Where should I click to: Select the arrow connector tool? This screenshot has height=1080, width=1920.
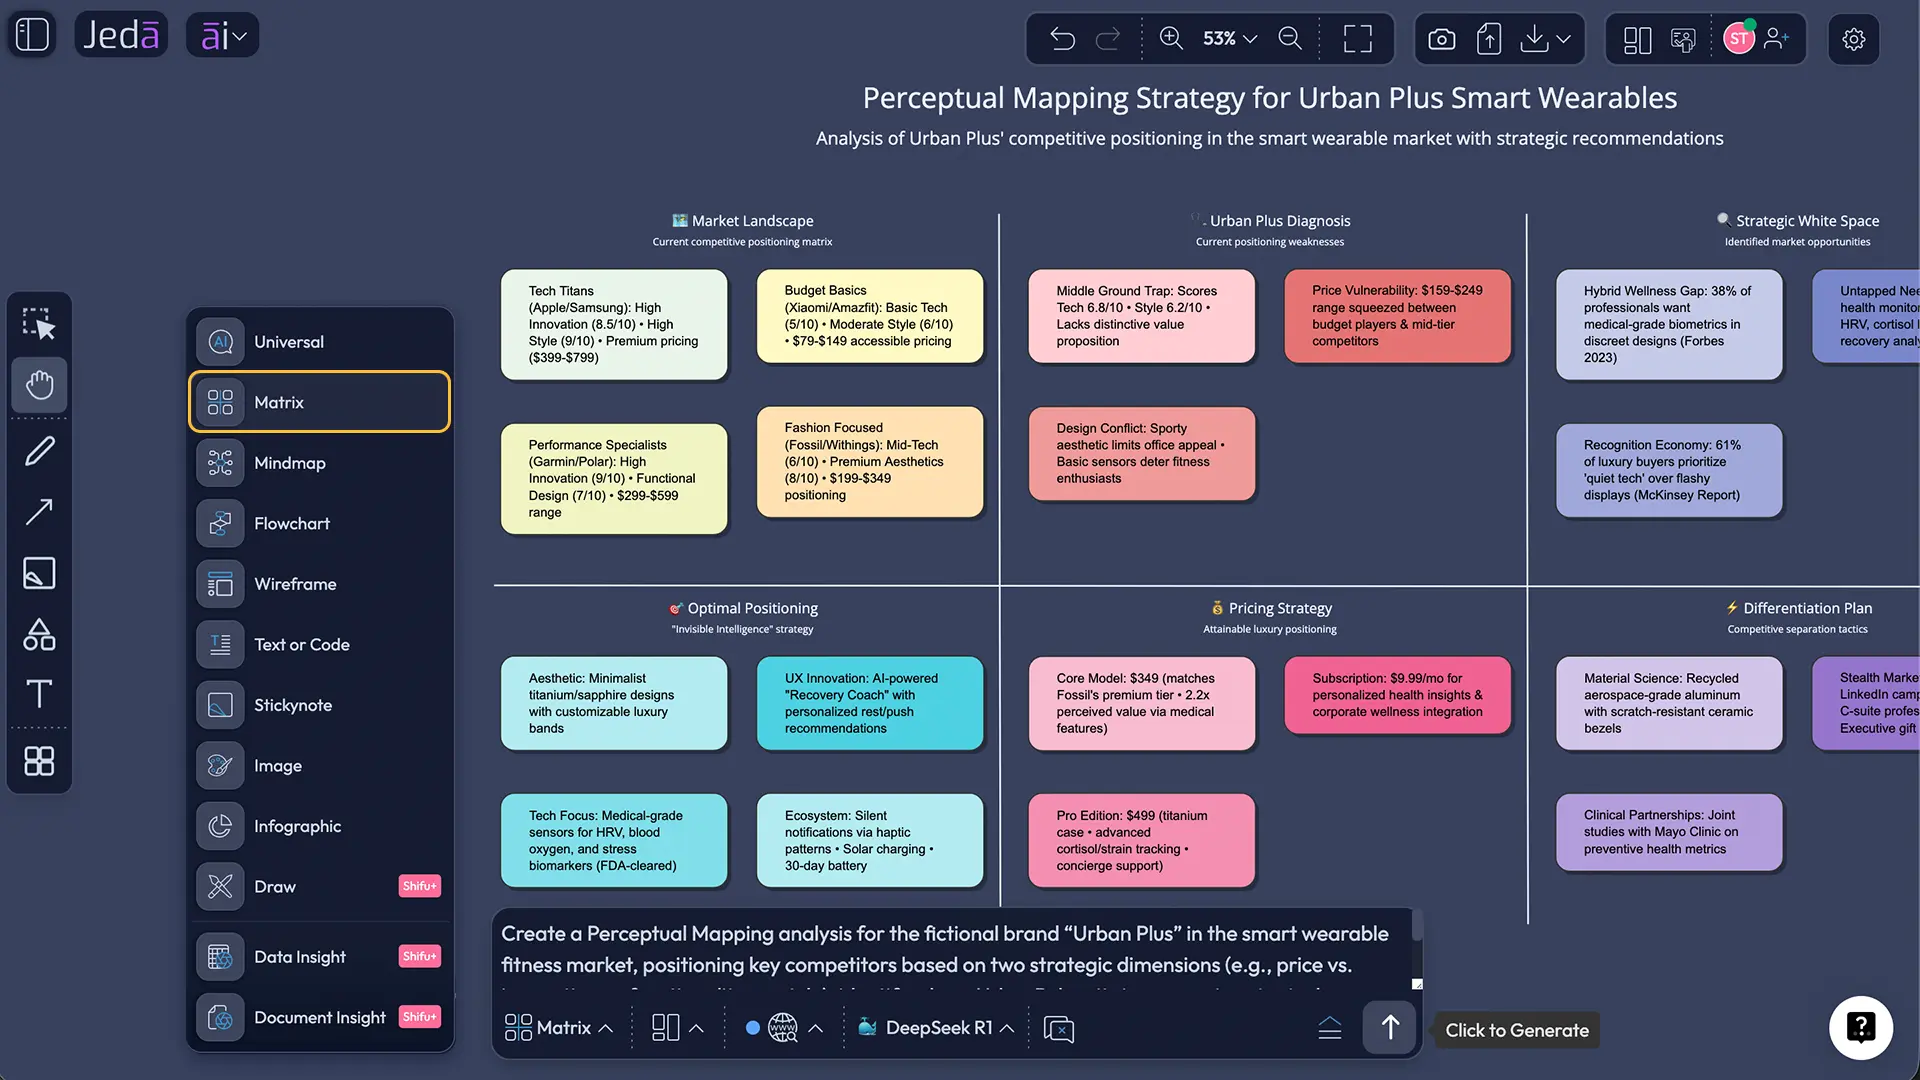(39, 512)
